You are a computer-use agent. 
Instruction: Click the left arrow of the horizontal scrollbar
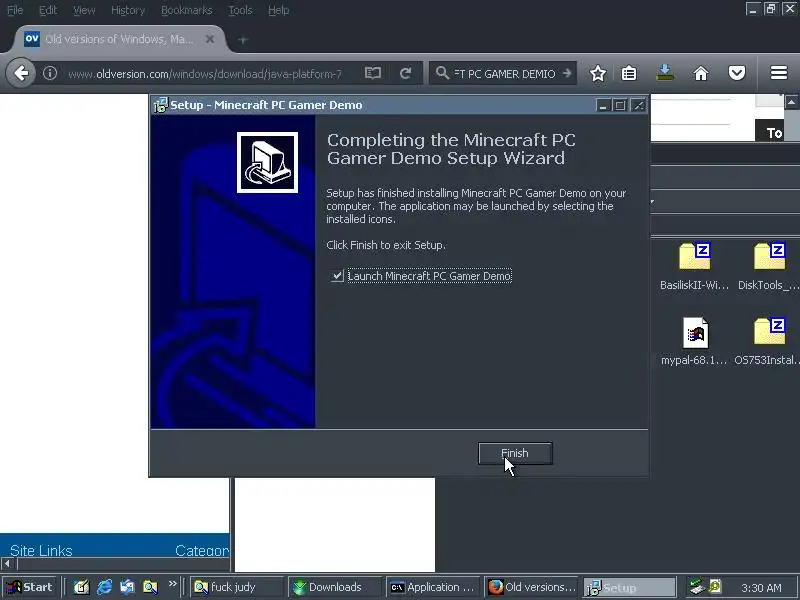coord(7,564)
